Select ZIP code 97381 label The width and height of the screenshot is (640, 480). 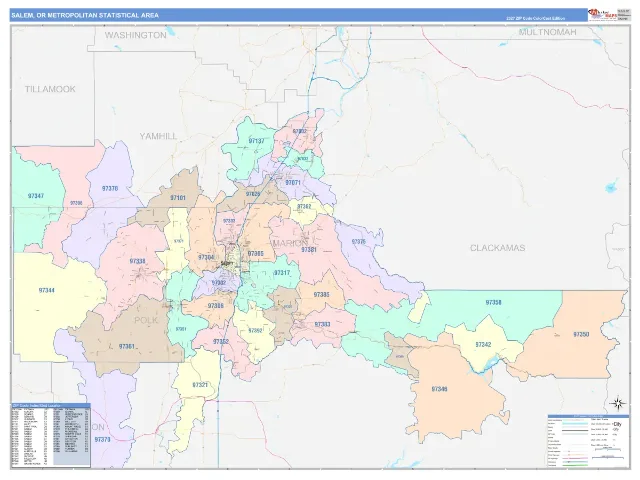tap(309, 250)
